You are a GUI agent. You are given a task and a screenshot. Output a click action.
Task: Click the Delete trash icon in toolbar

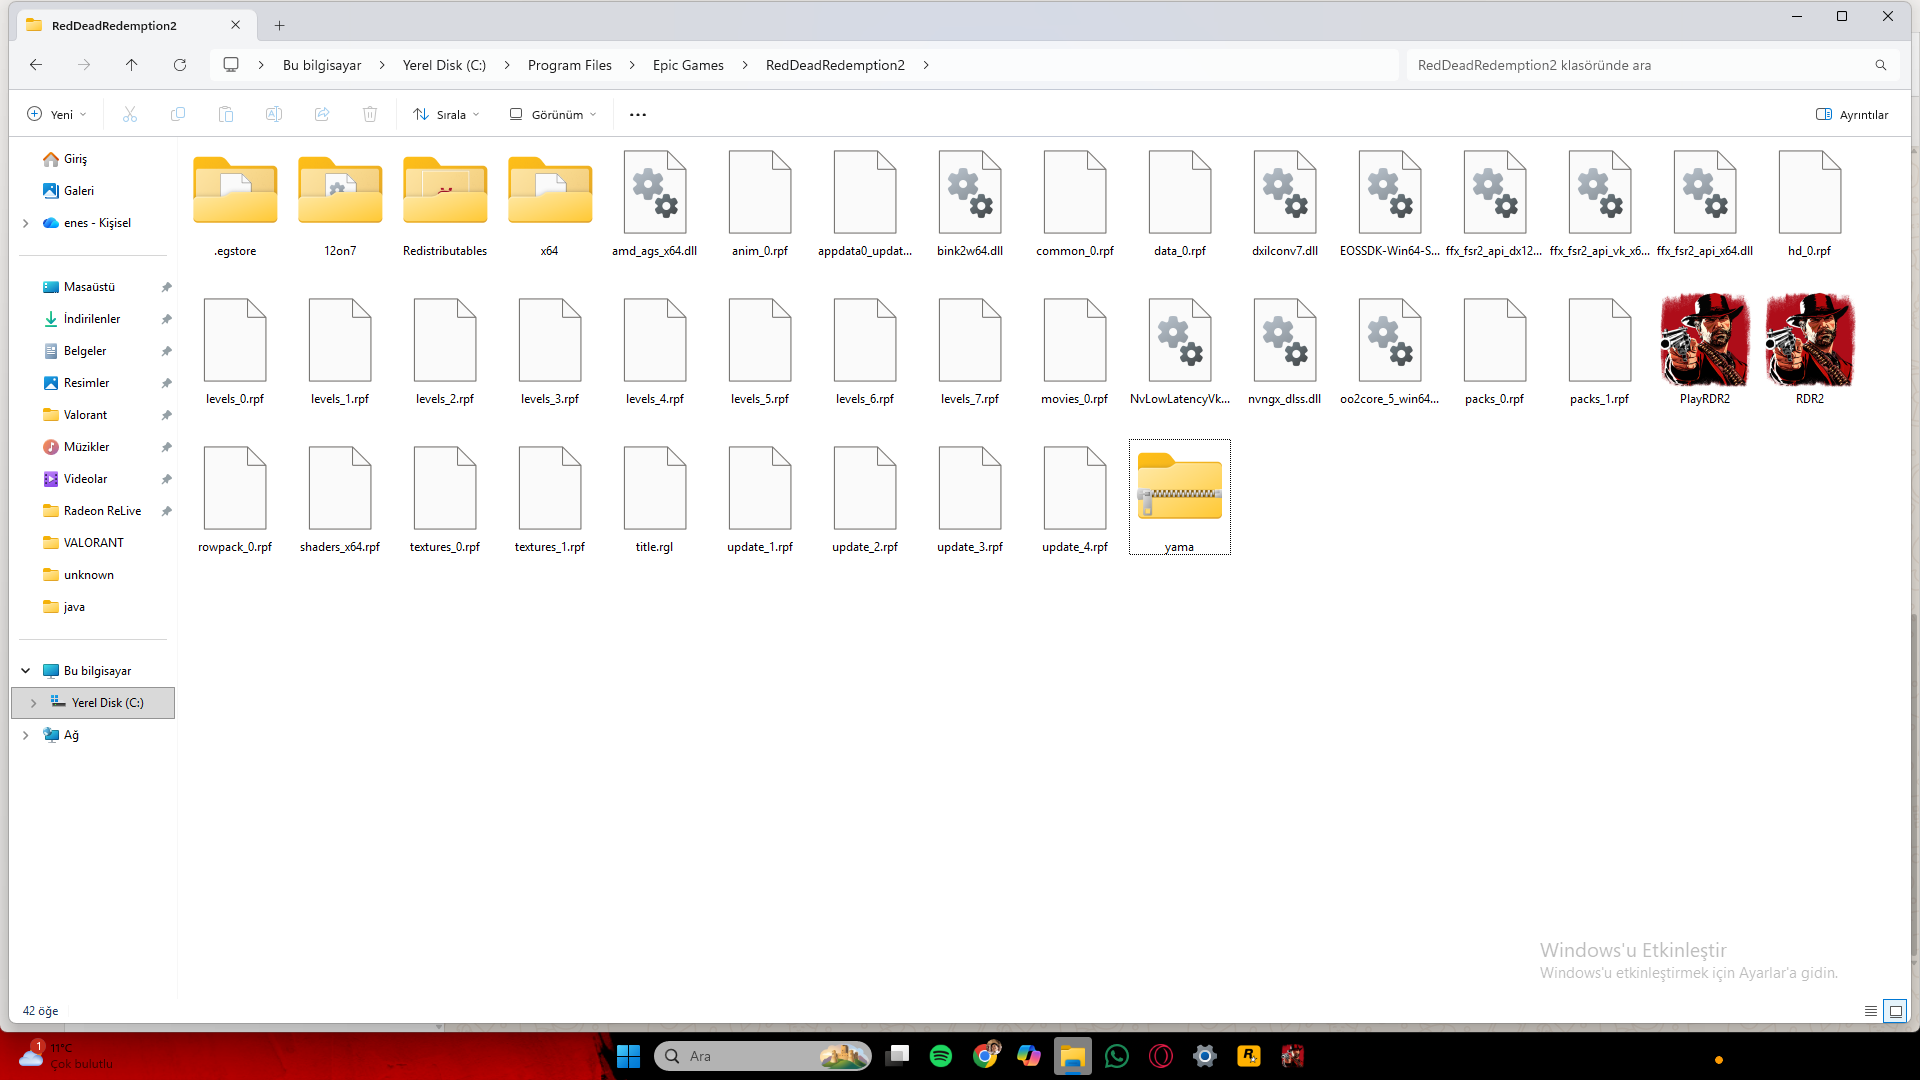click(x=370, y=114)
